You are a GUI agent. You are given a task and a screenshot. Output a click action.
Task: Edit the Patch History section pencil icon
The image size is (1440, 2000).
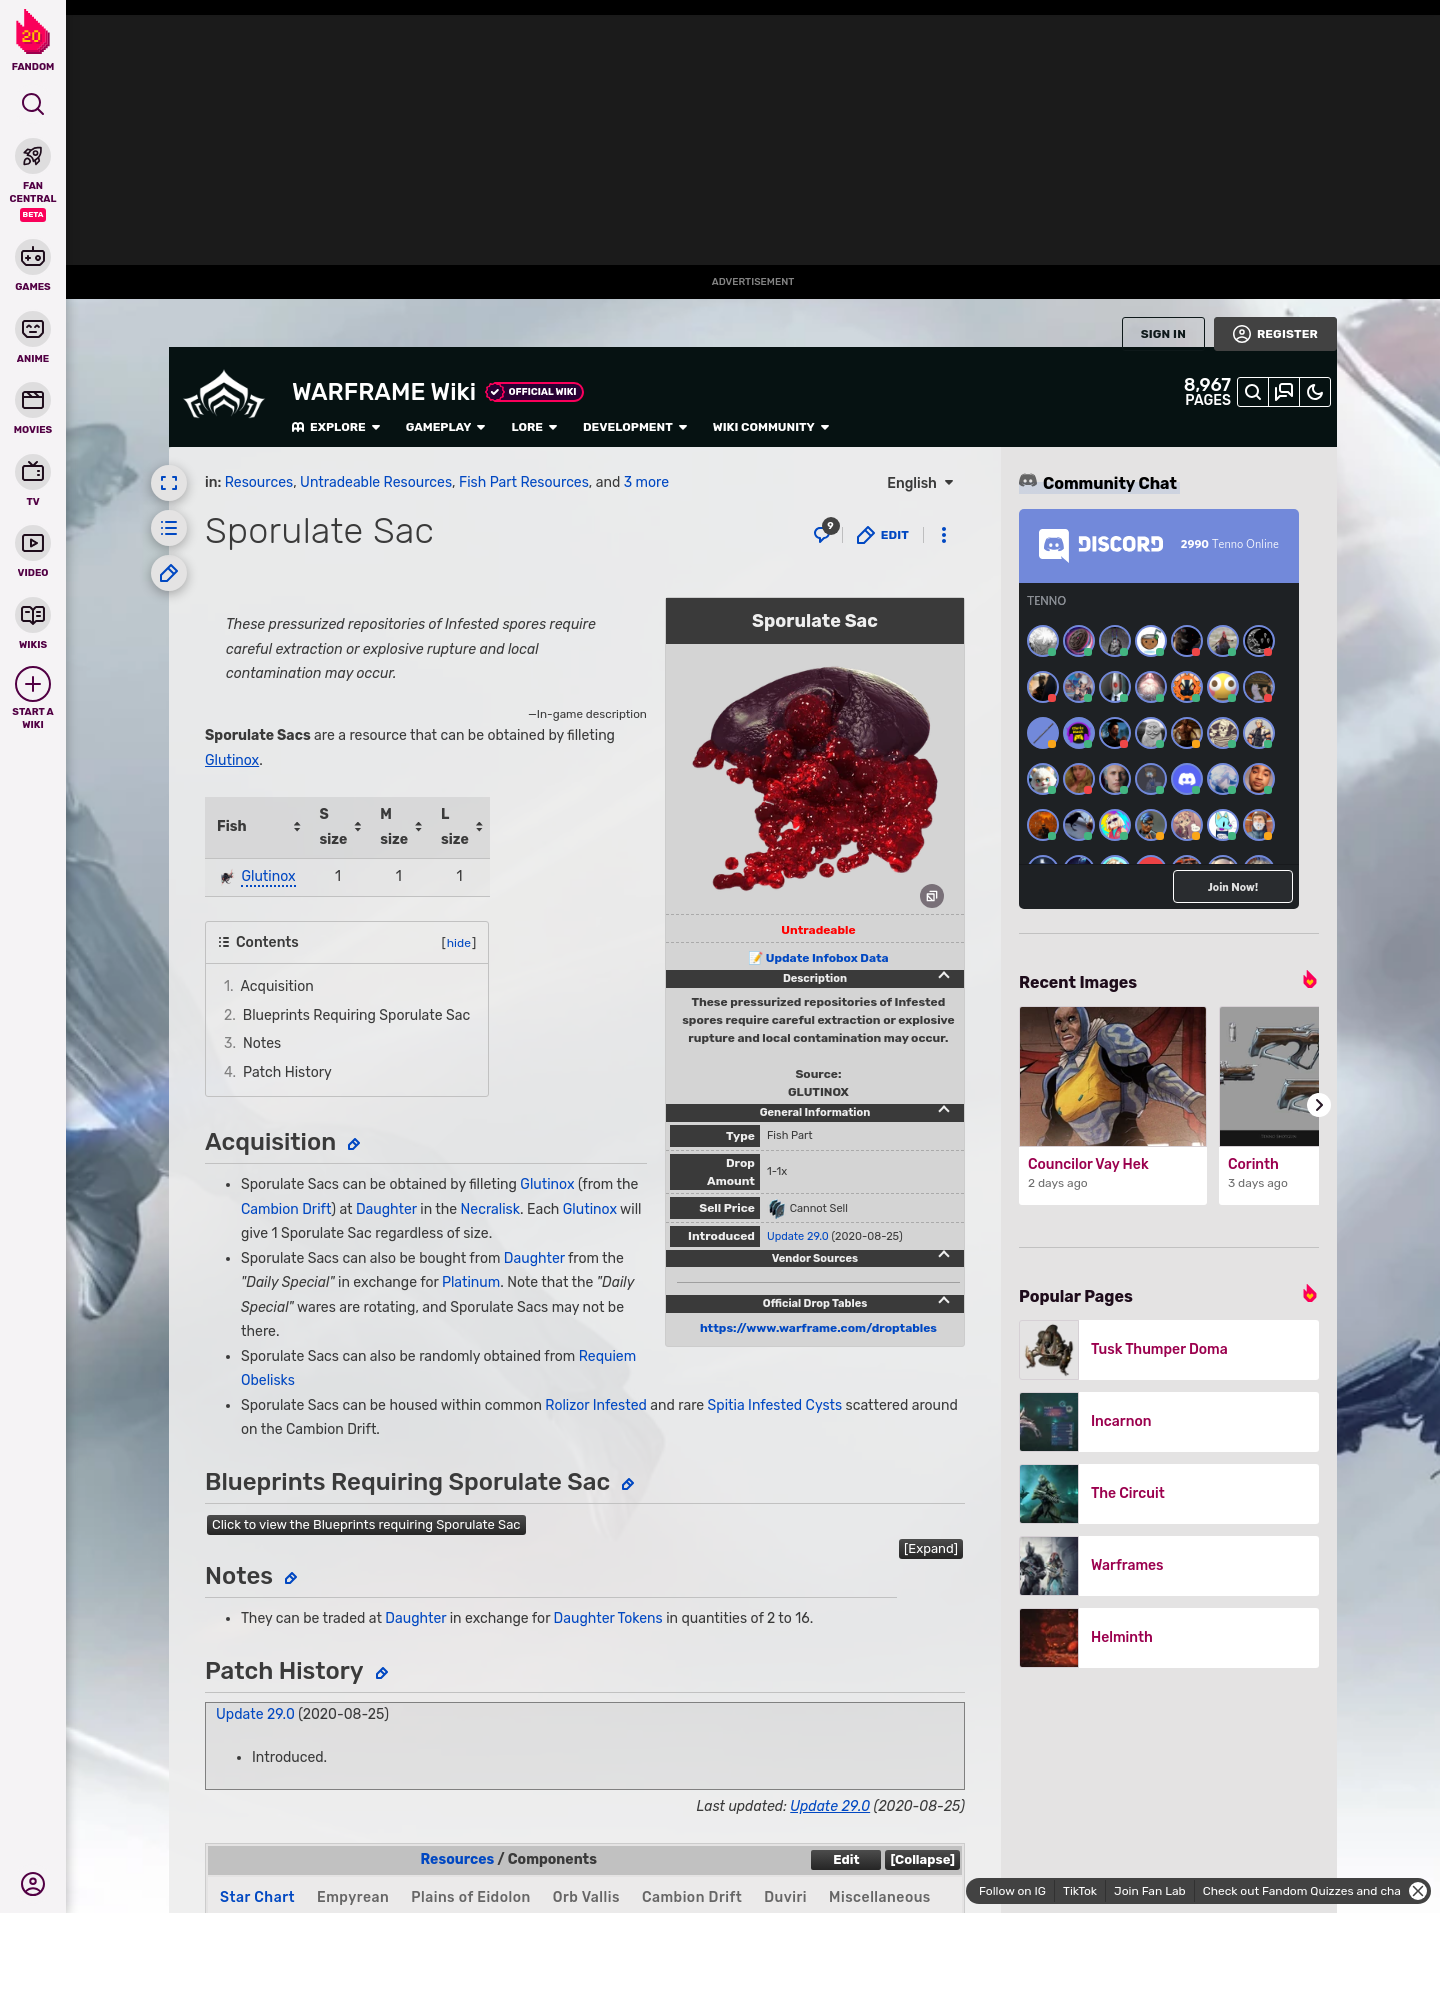pos(382,1673)
